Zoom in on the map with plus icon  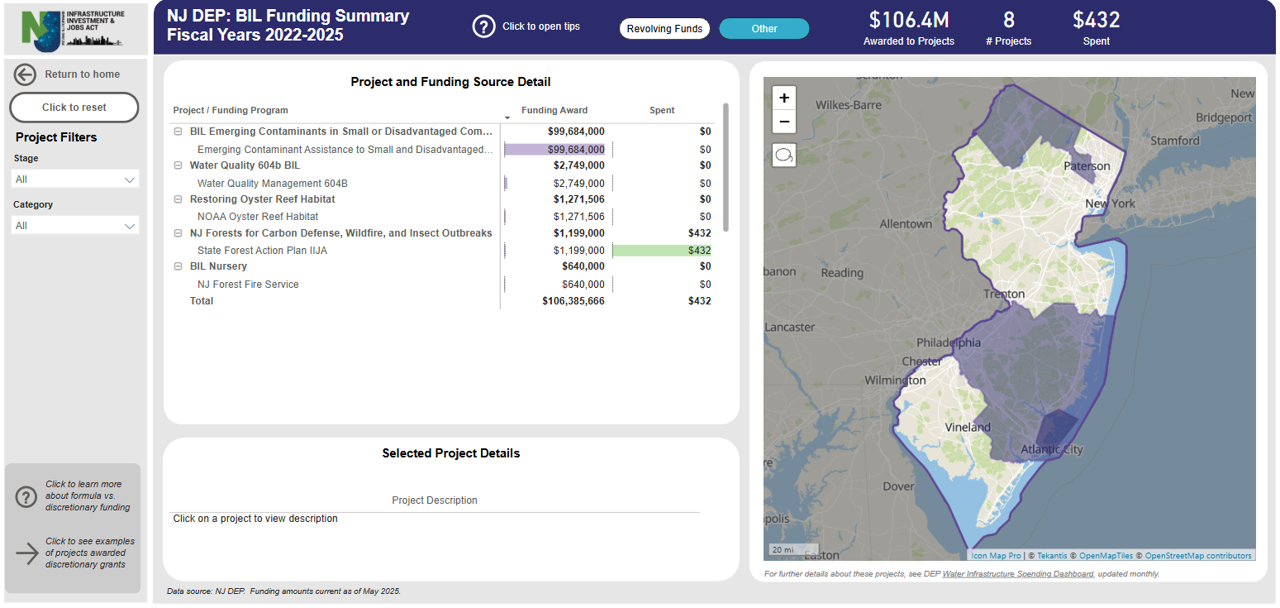[784, 97]
